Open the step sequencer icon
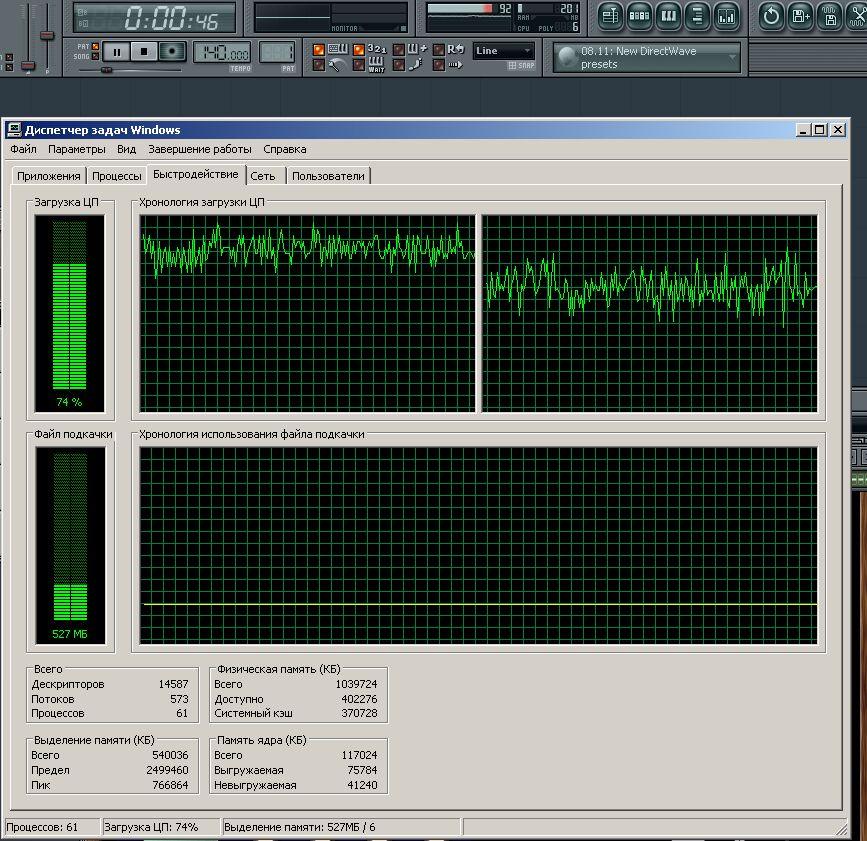The image size is (867, 841). (640, 15)
